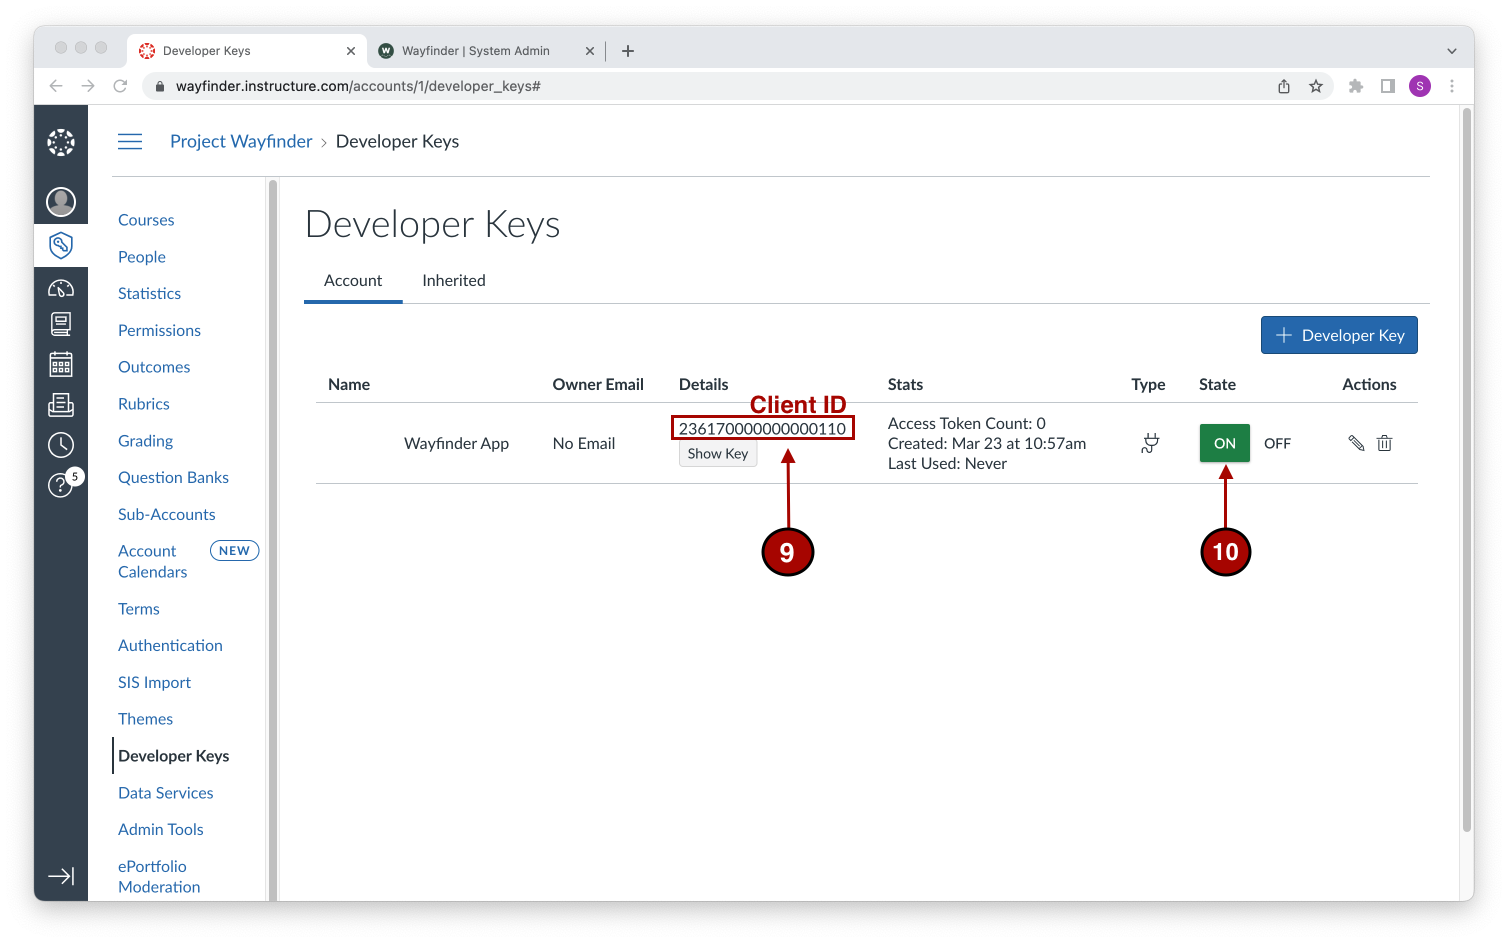Open Data Services link

(x=166, y=793)
